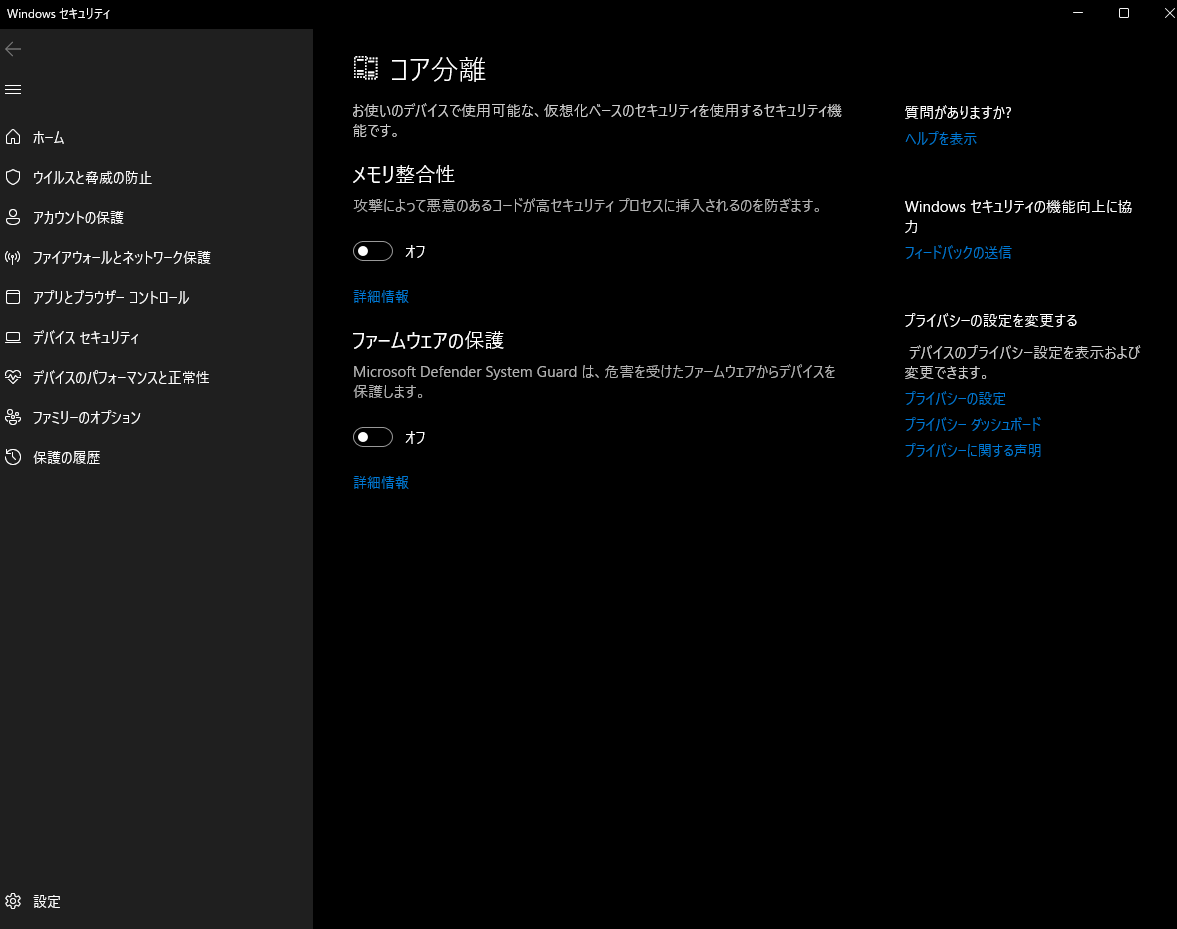The width and height of the screenshot is (1177, 929).
Task: Open アプリとブラウザー コントロール settings
Action: [x=124, y=297]
